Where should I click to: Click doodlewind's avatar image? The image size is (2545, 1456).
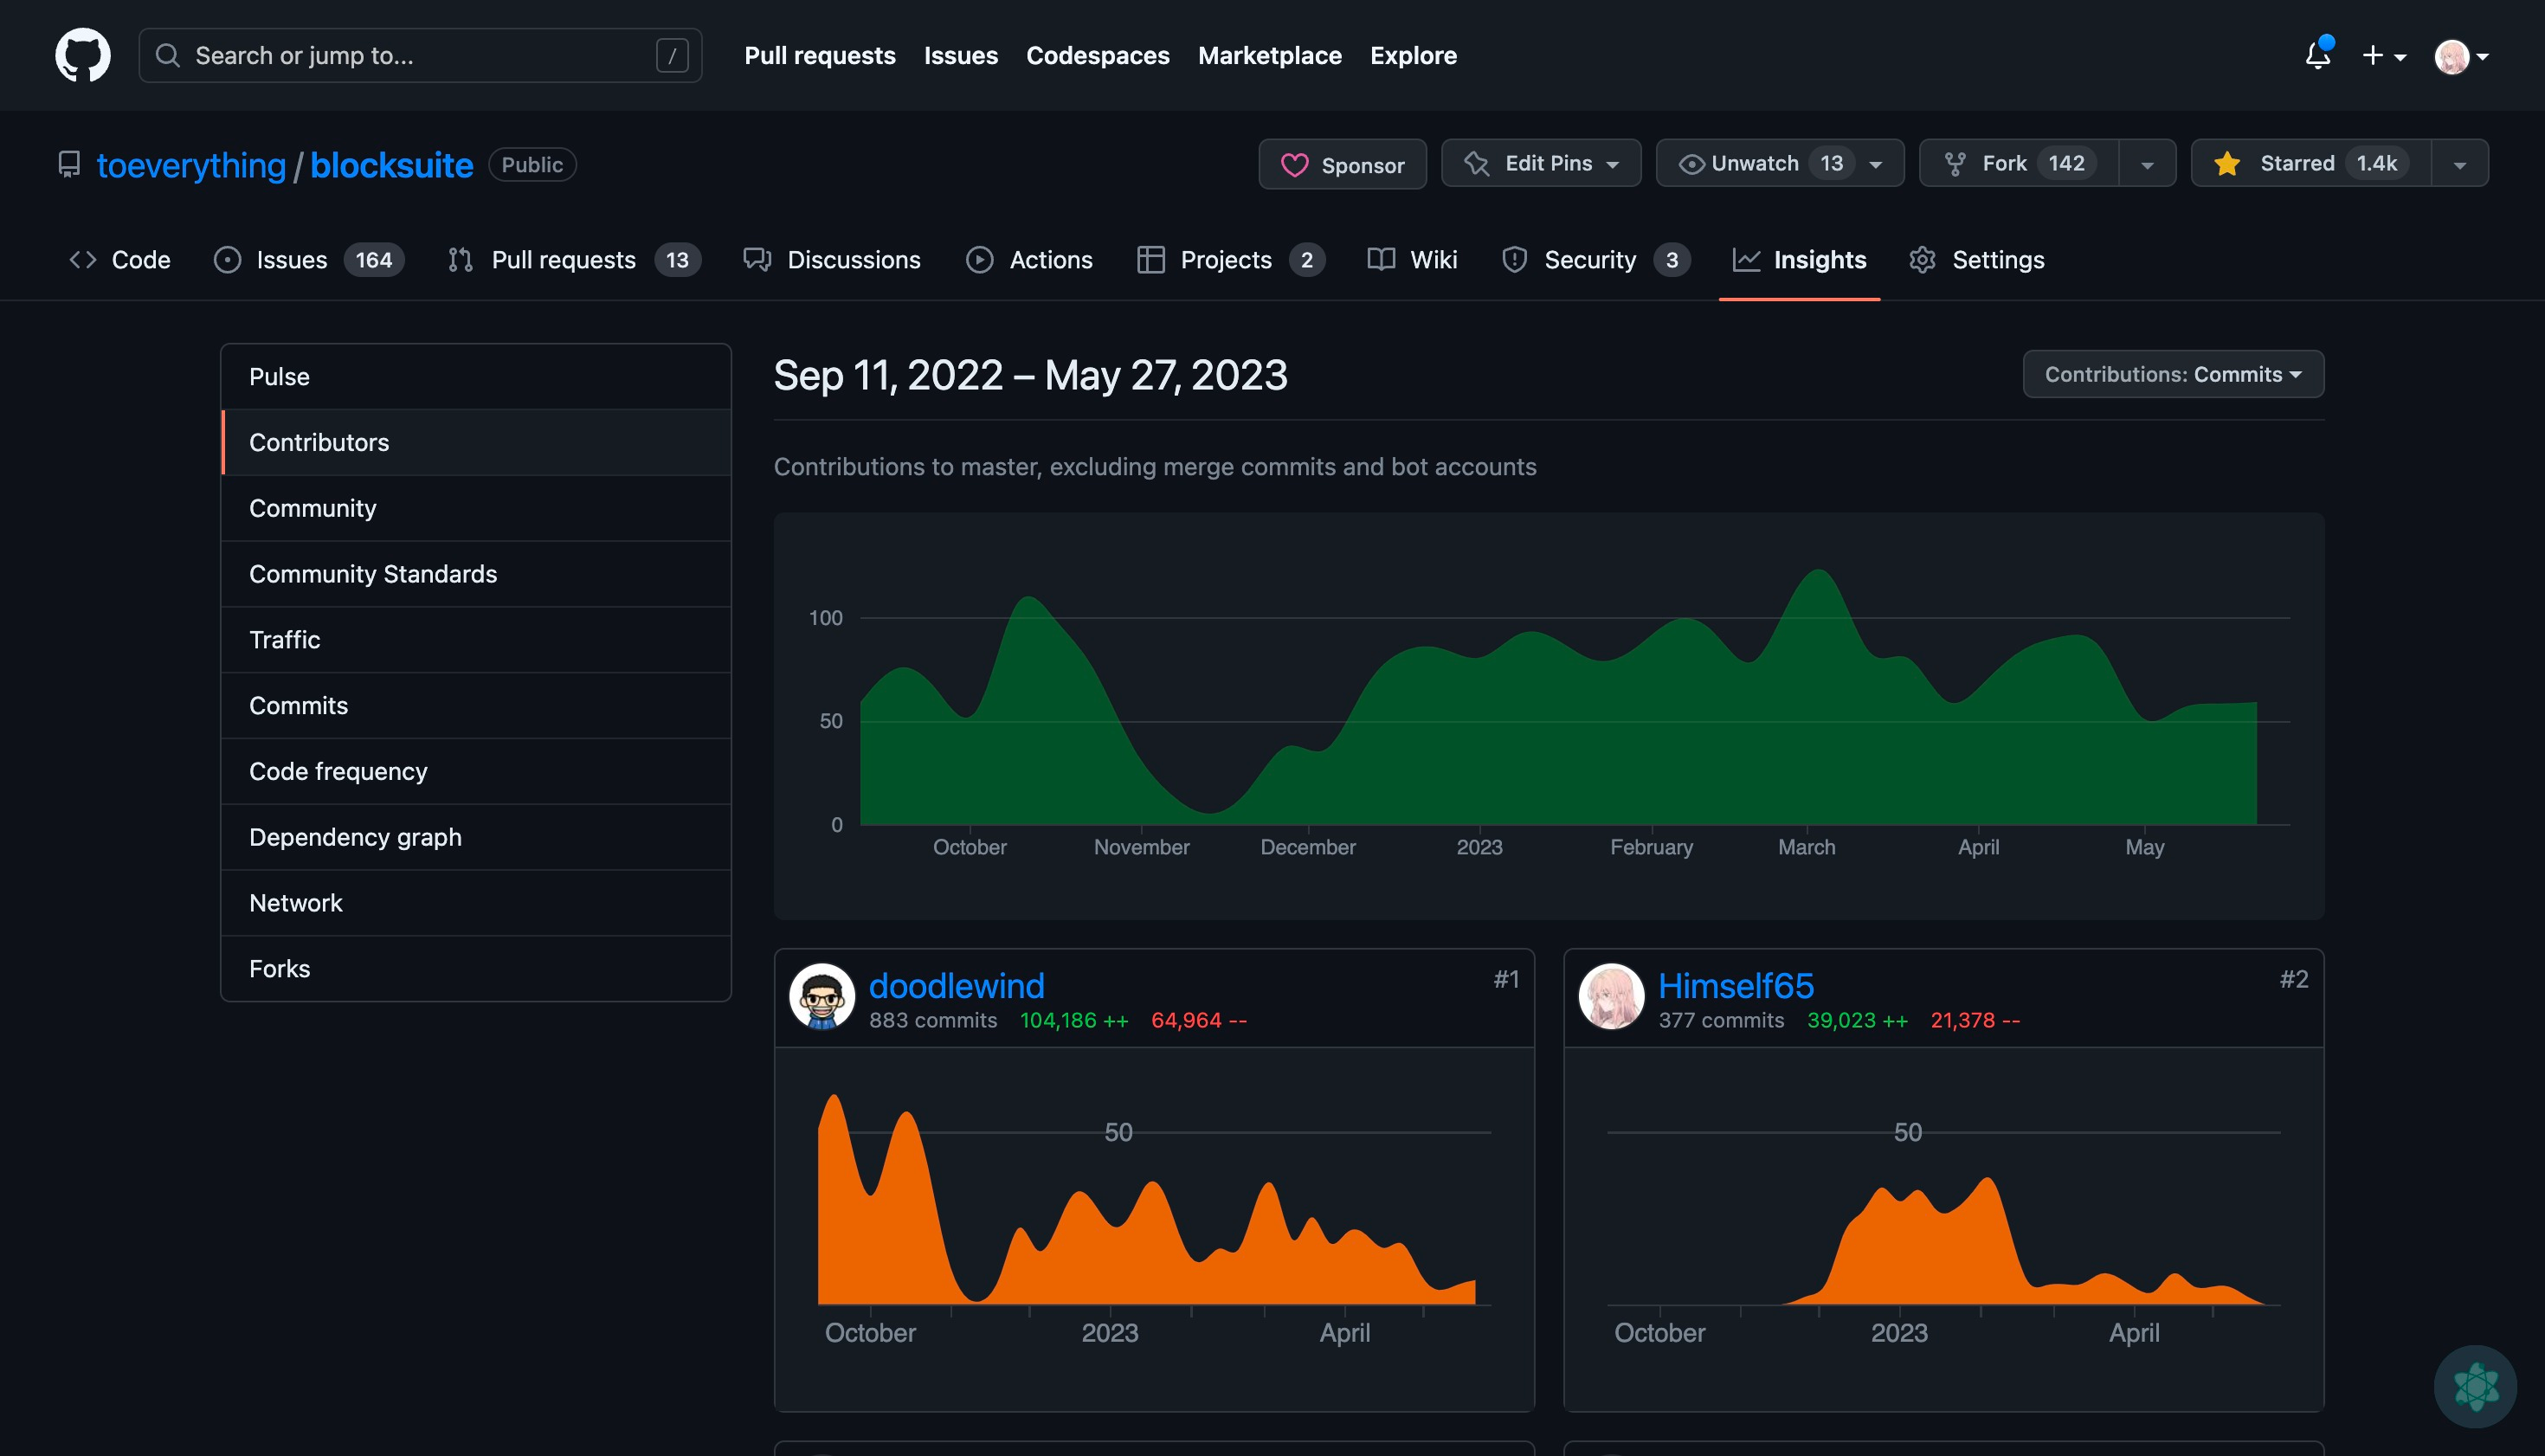pyautogui.click(x=822, y=997)
